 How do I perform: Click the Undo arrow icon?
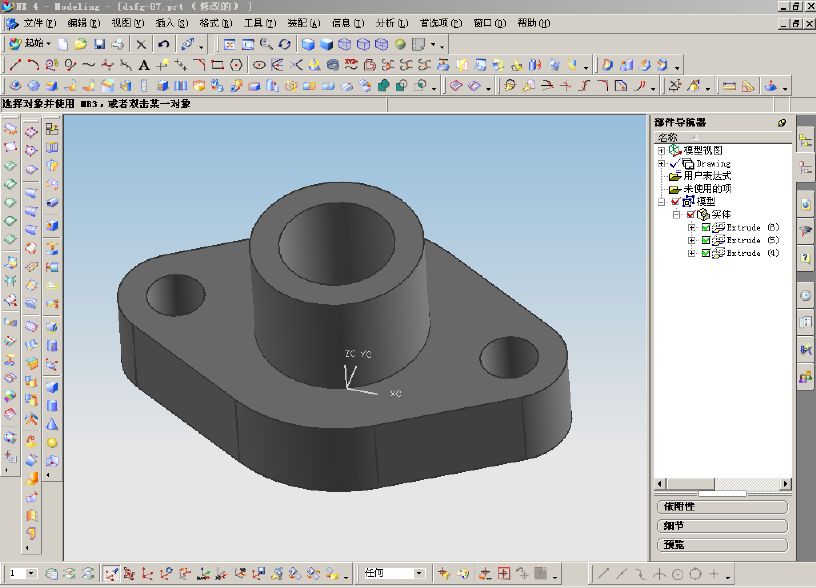coord(164,45)
